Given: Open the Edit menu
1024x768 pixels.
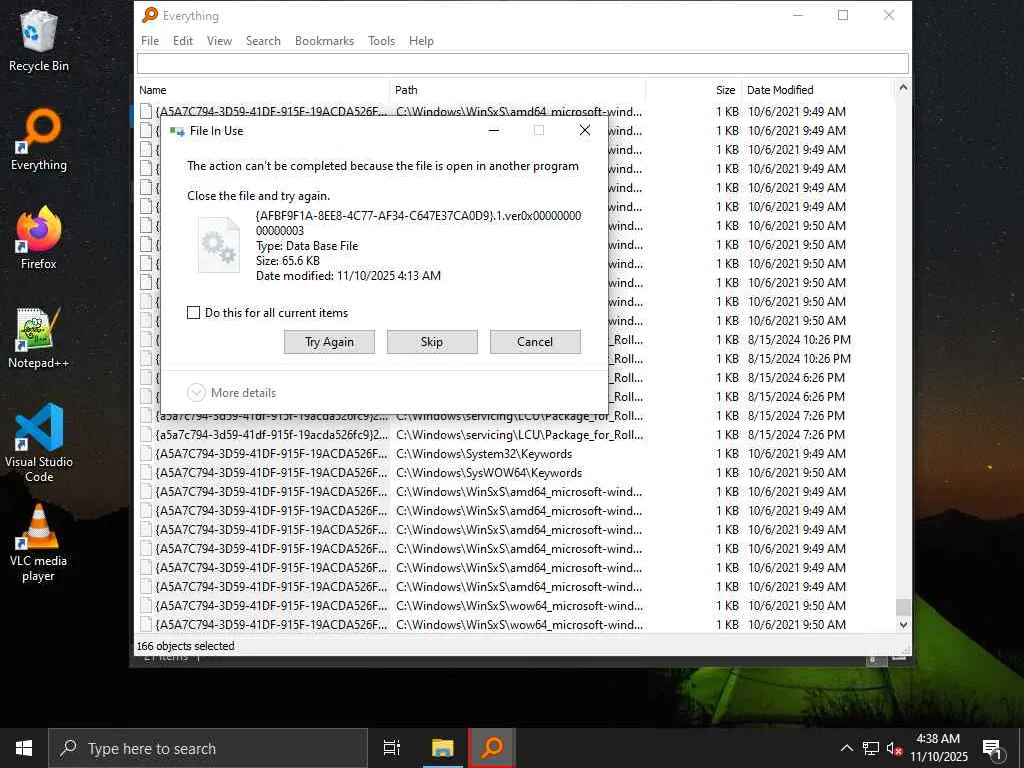Looking at the screenshot, I should click(x=183, y=40).
